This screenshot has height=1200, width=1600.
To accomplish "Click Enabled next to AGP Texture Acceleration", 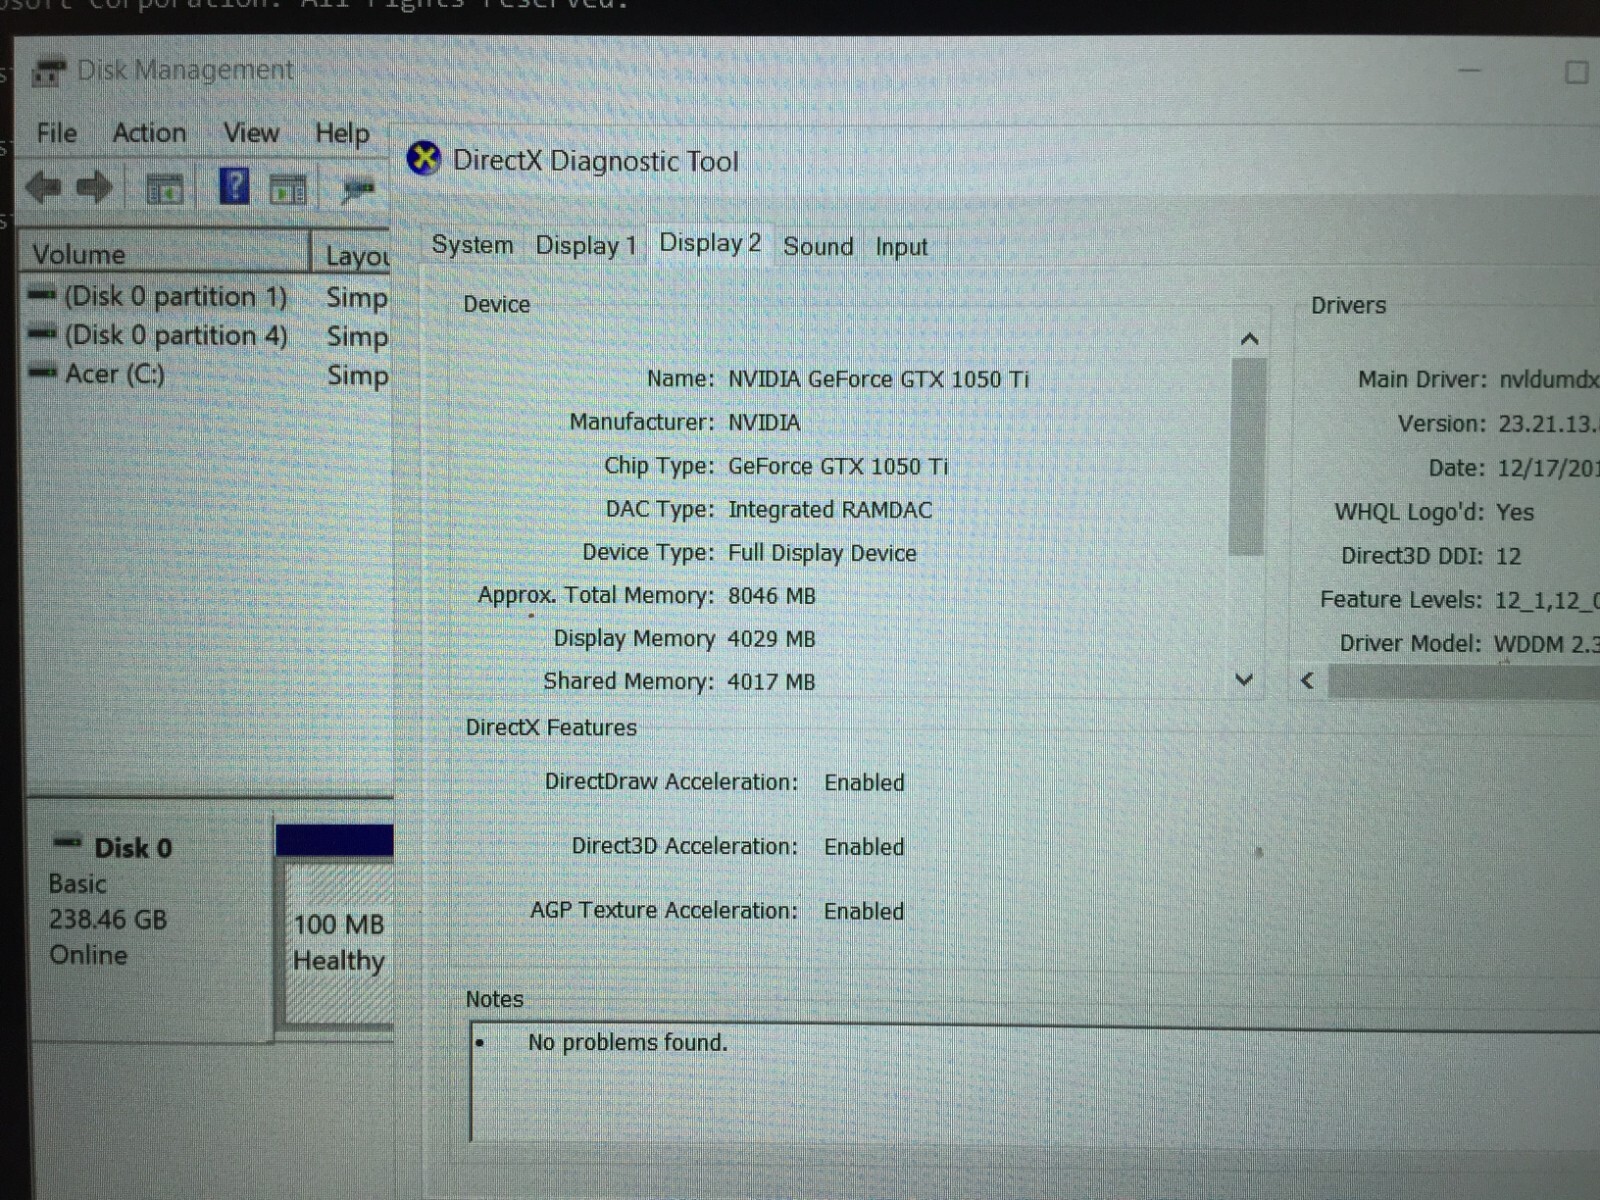I will 864,911.
